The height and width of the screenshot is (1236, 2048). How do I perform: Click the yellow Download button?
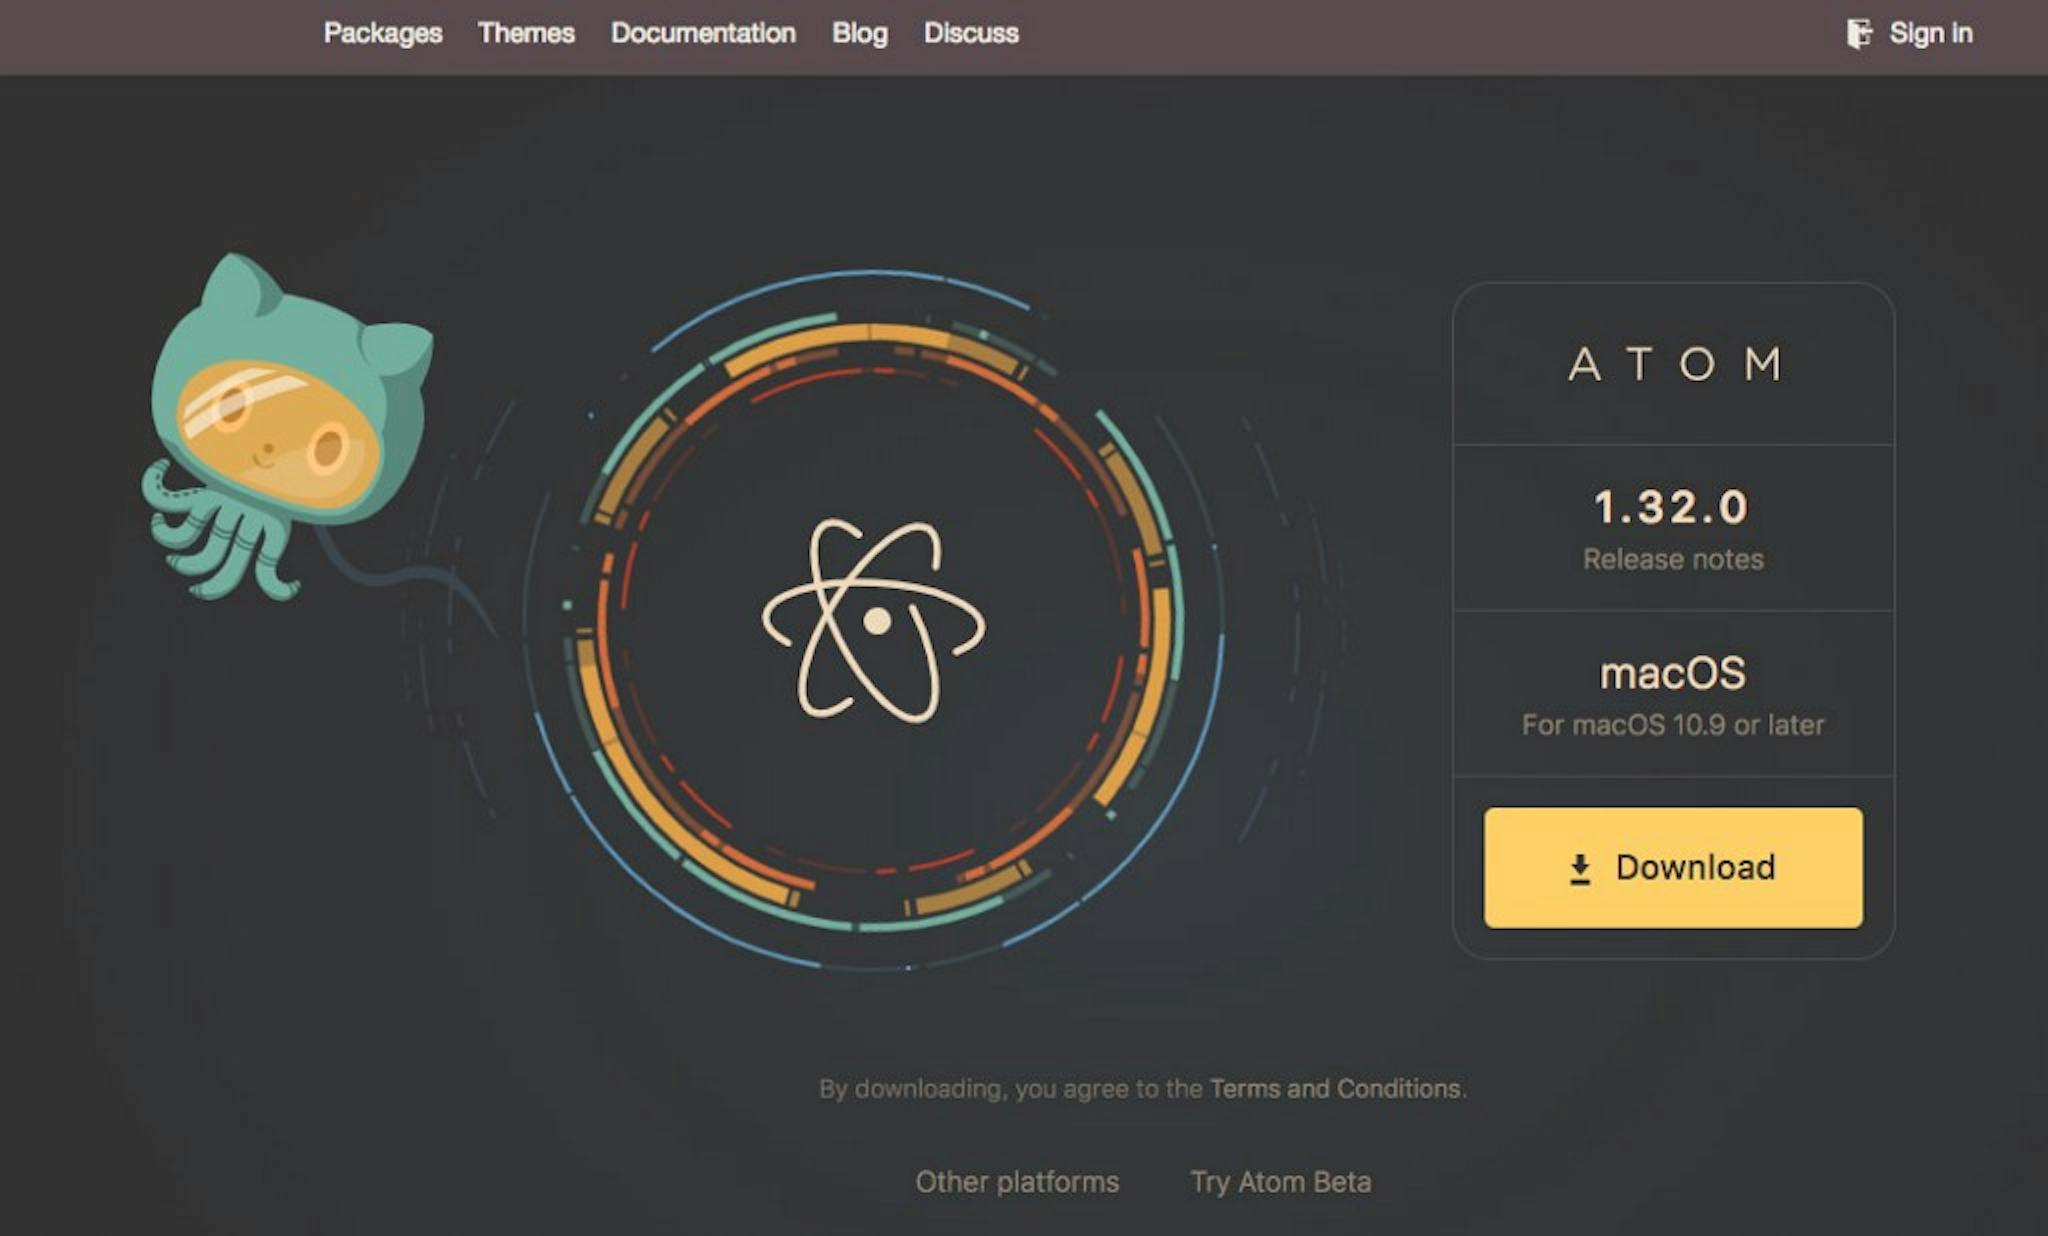pyautogui.click(x=1673, y=868)
